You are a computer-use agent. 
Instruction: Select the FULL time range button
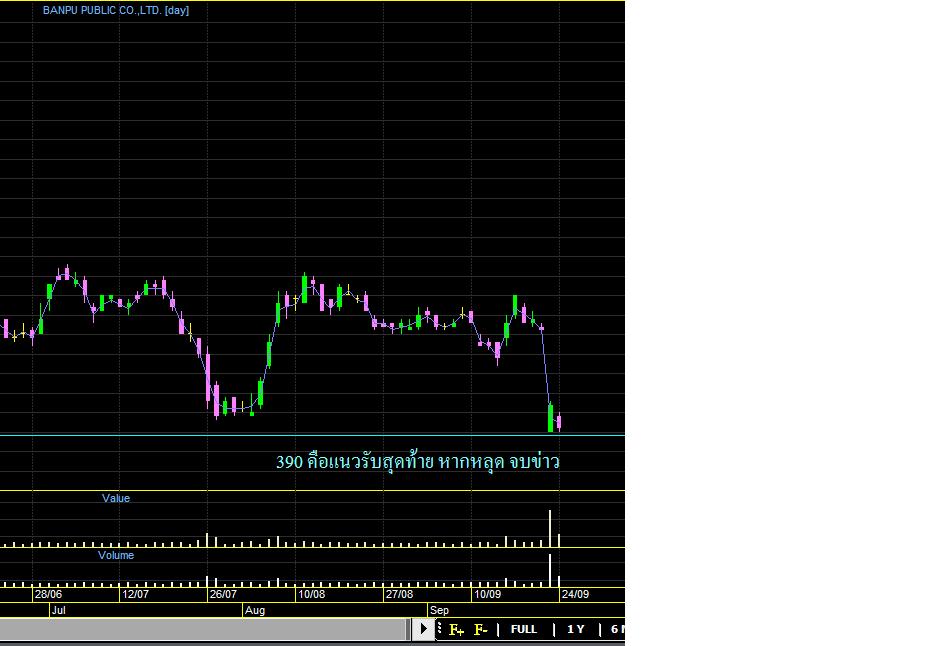523,629
